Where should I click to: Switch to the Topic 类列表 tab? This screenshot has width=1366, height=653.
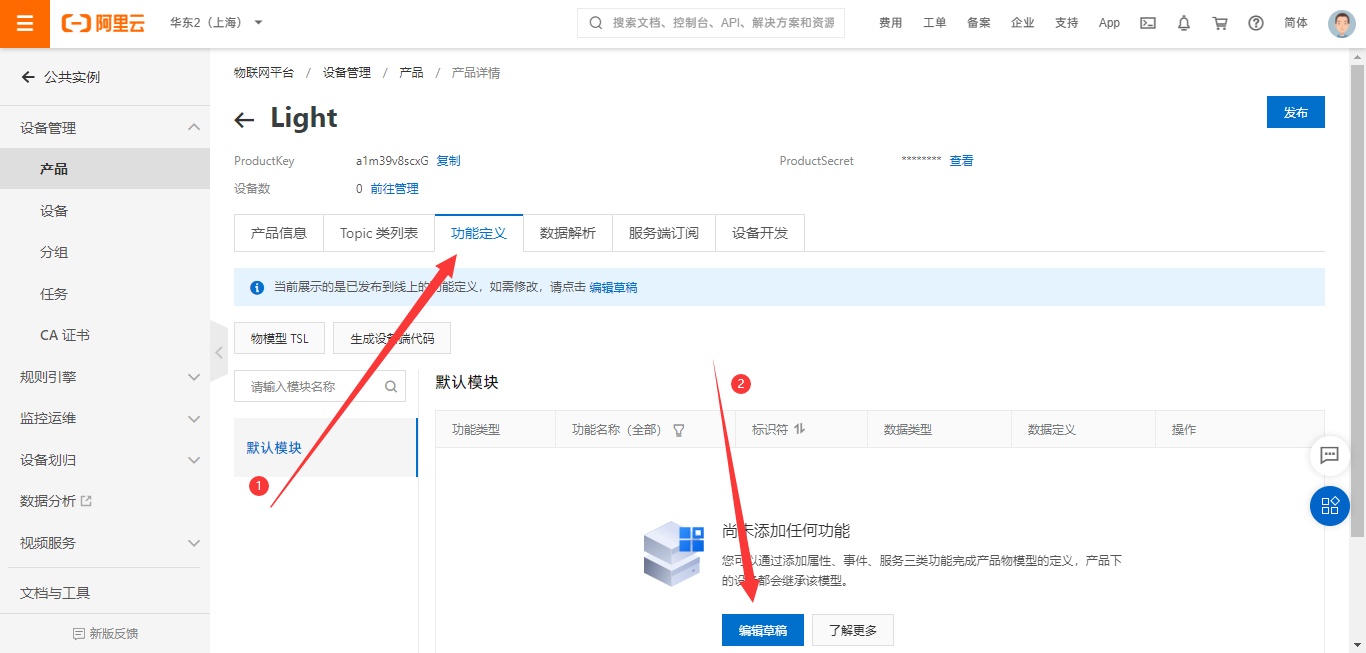(378, 232)
